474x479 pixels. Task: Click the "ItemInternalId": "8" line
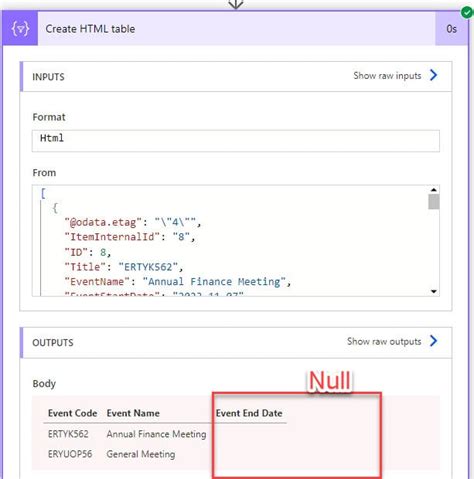click(130, 237)
